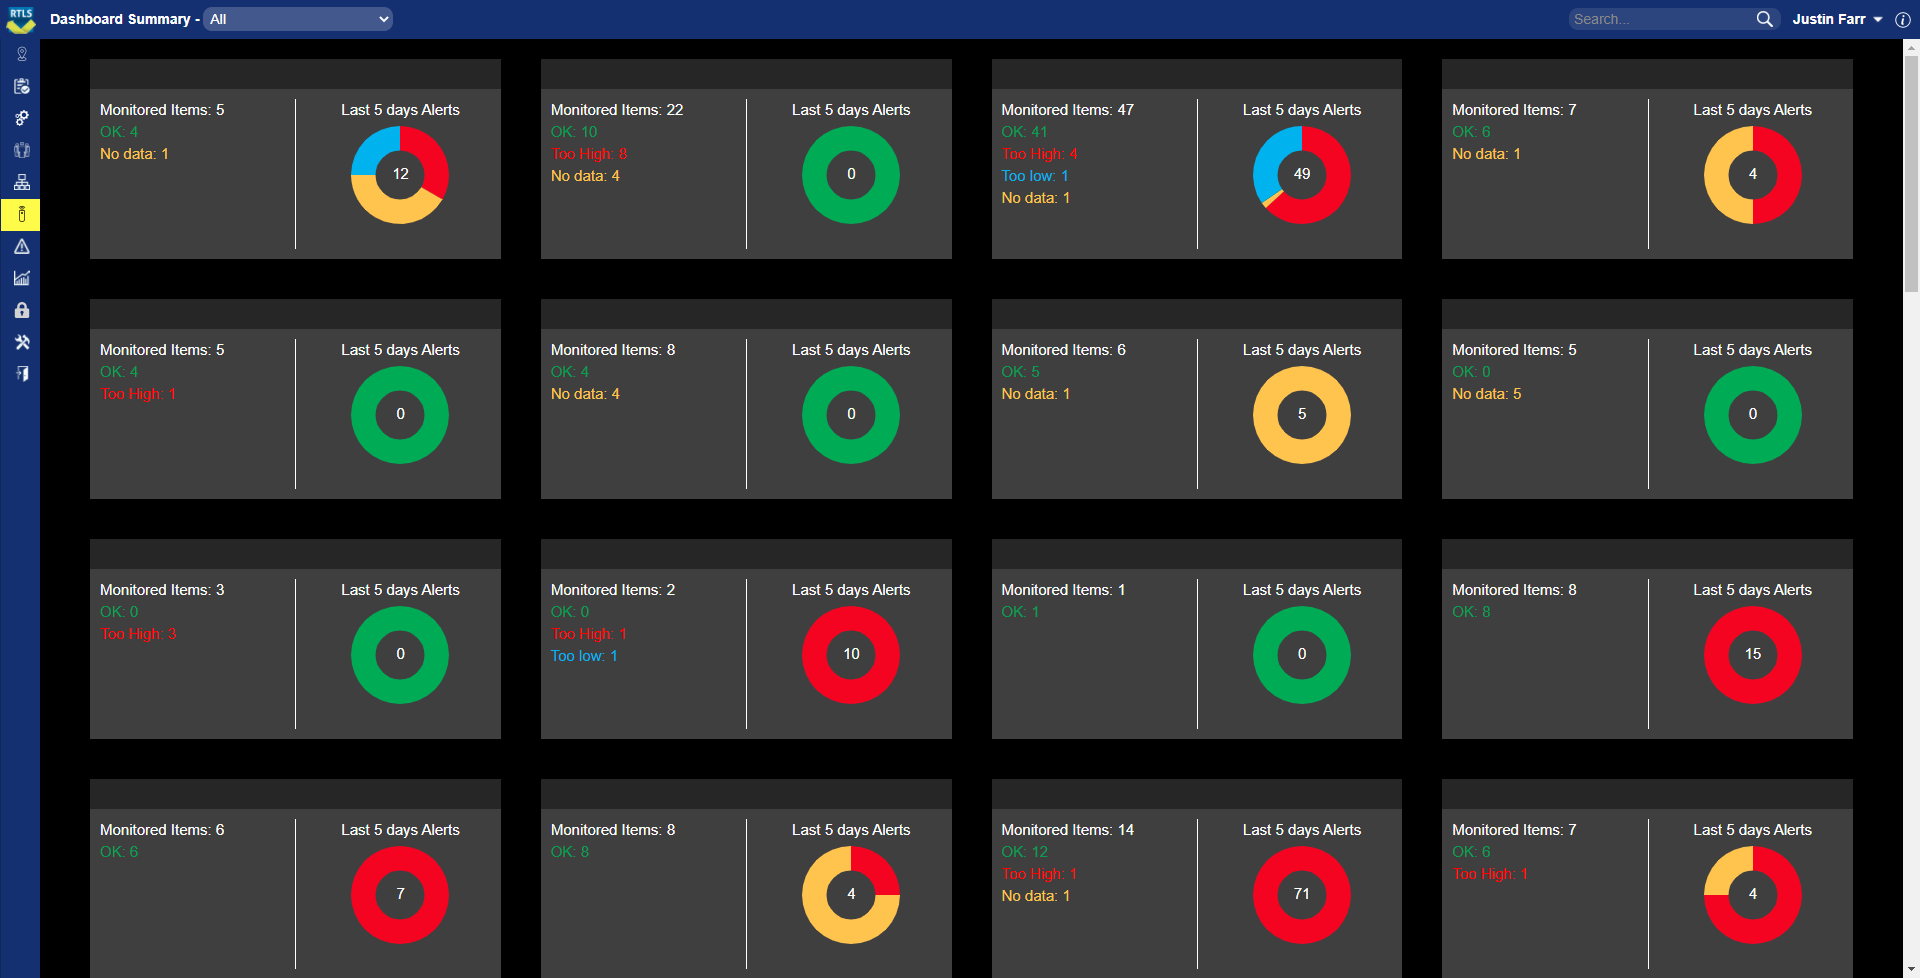Open the alerts warning triangle panel

[21, 246]
